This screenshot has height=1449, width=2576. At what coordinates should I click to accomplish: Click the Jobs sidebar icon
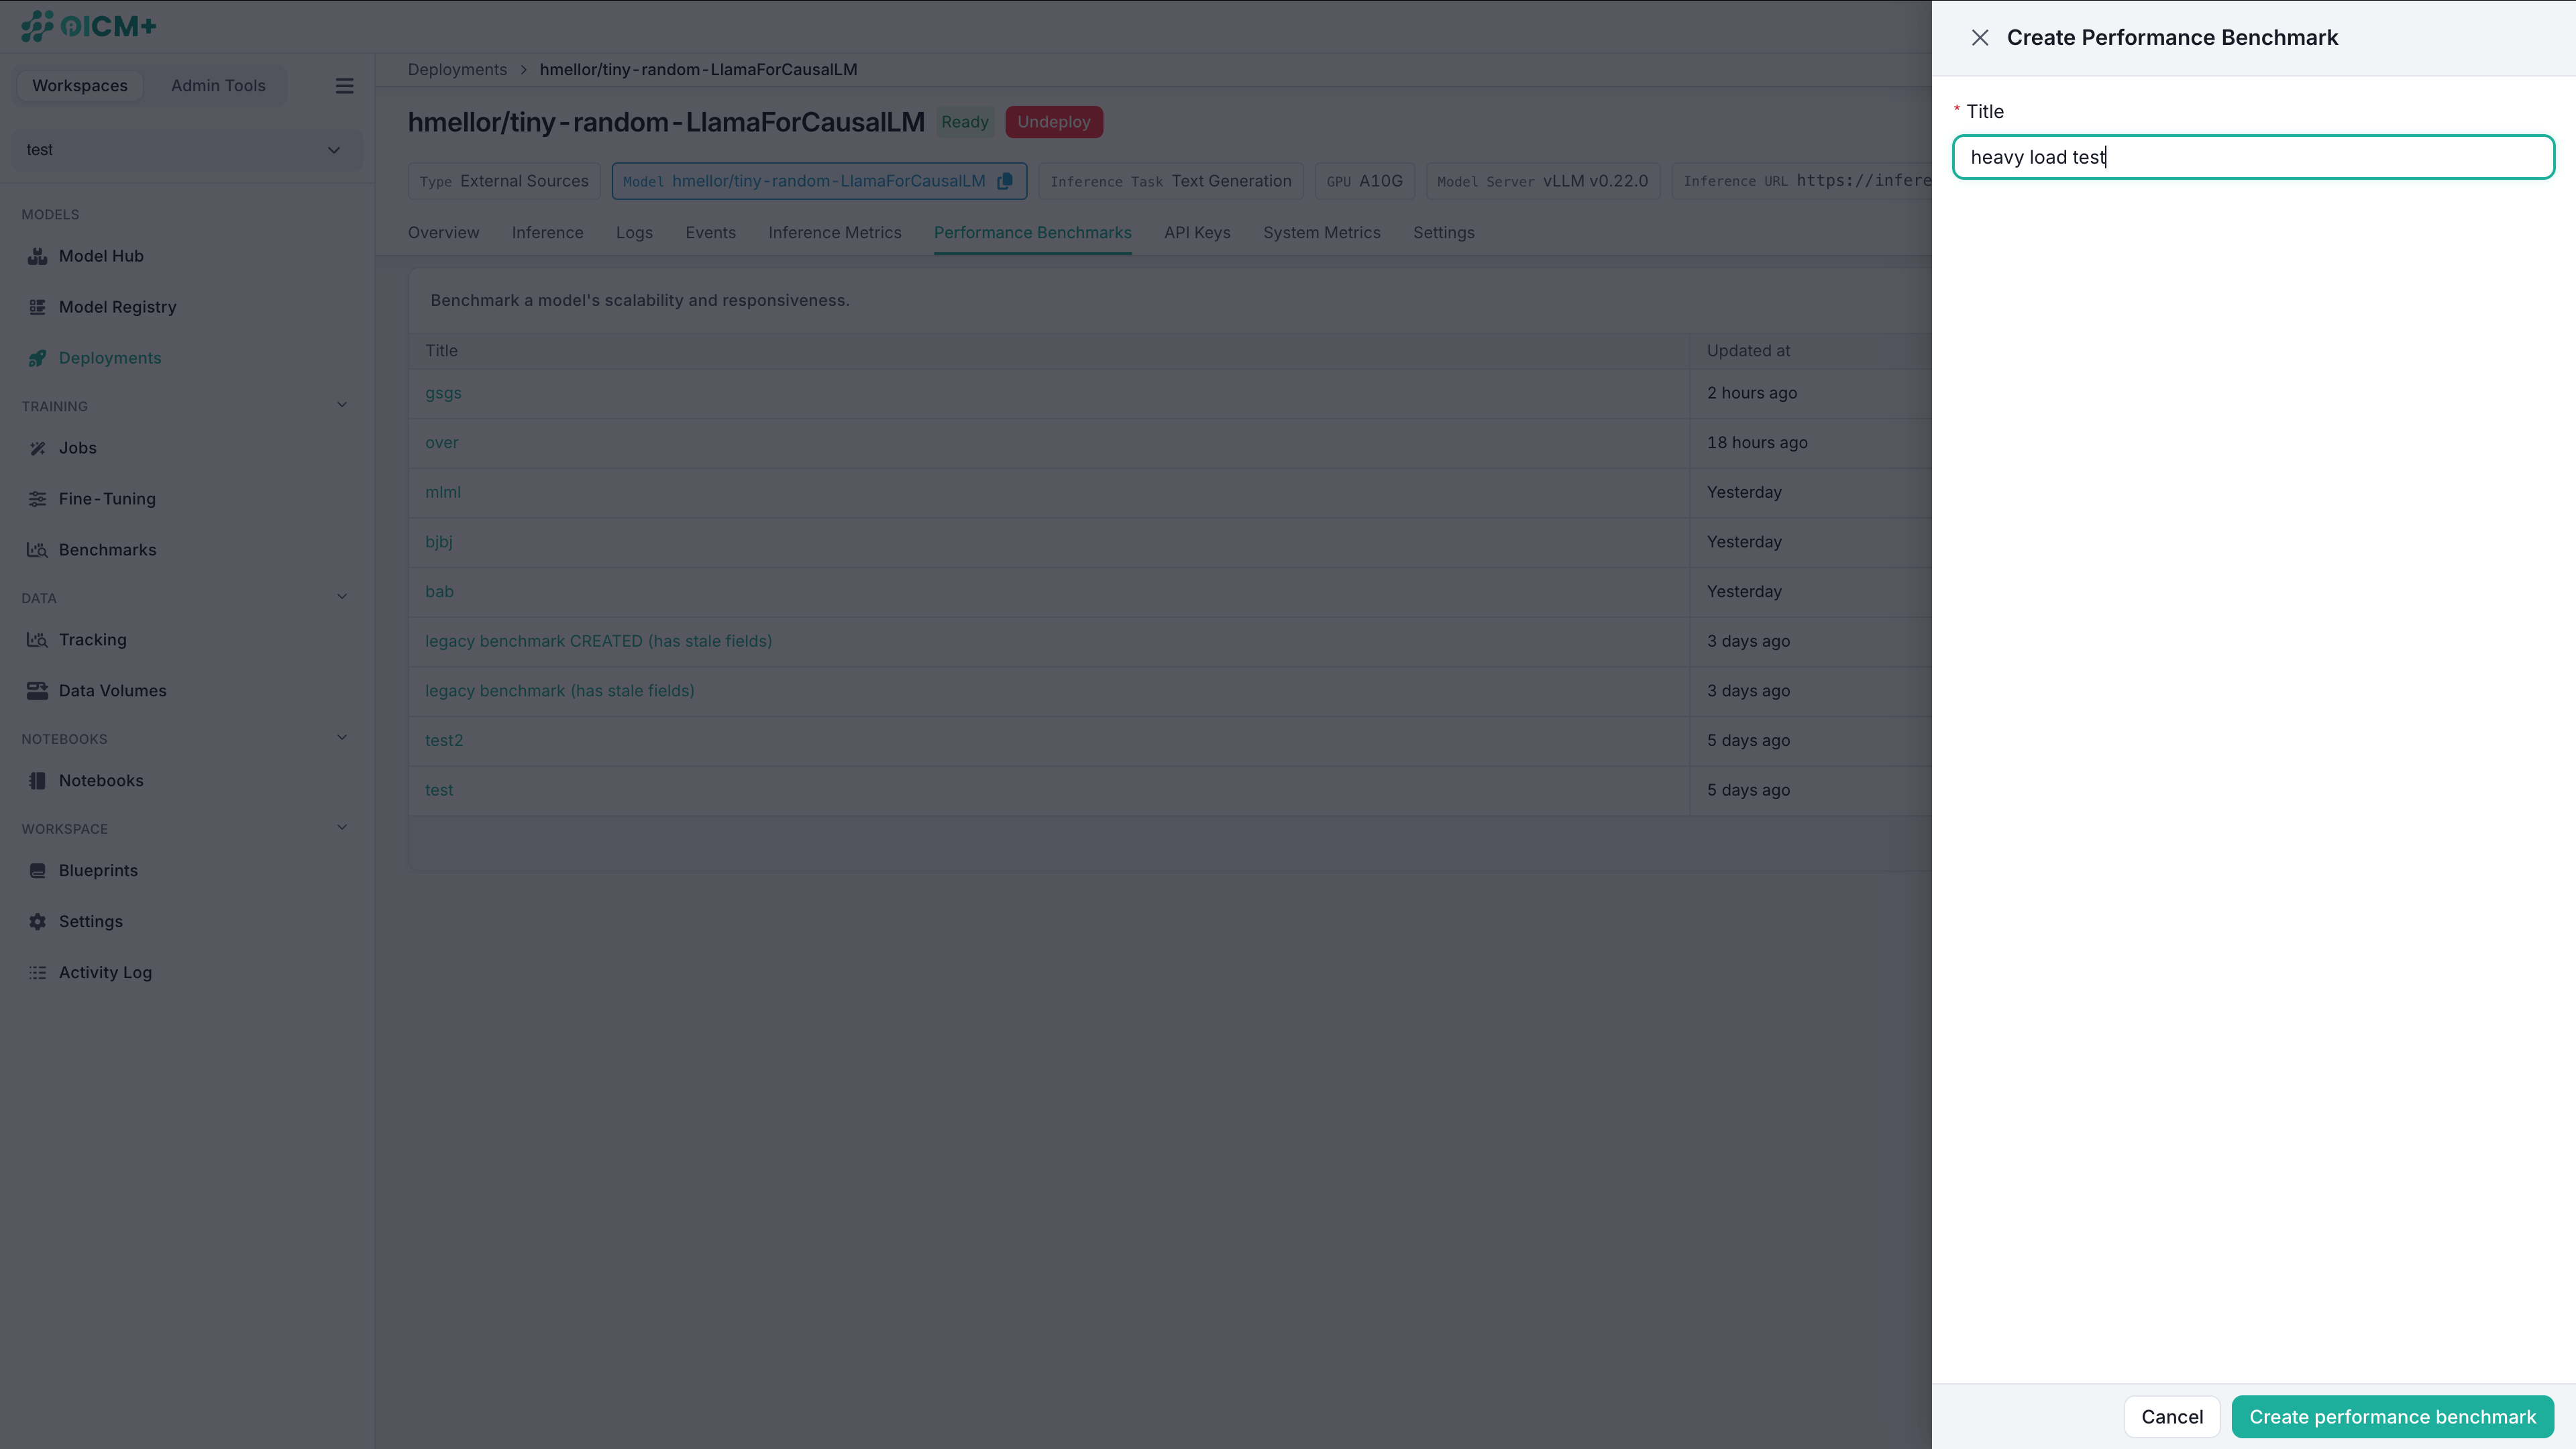point(37,448)
